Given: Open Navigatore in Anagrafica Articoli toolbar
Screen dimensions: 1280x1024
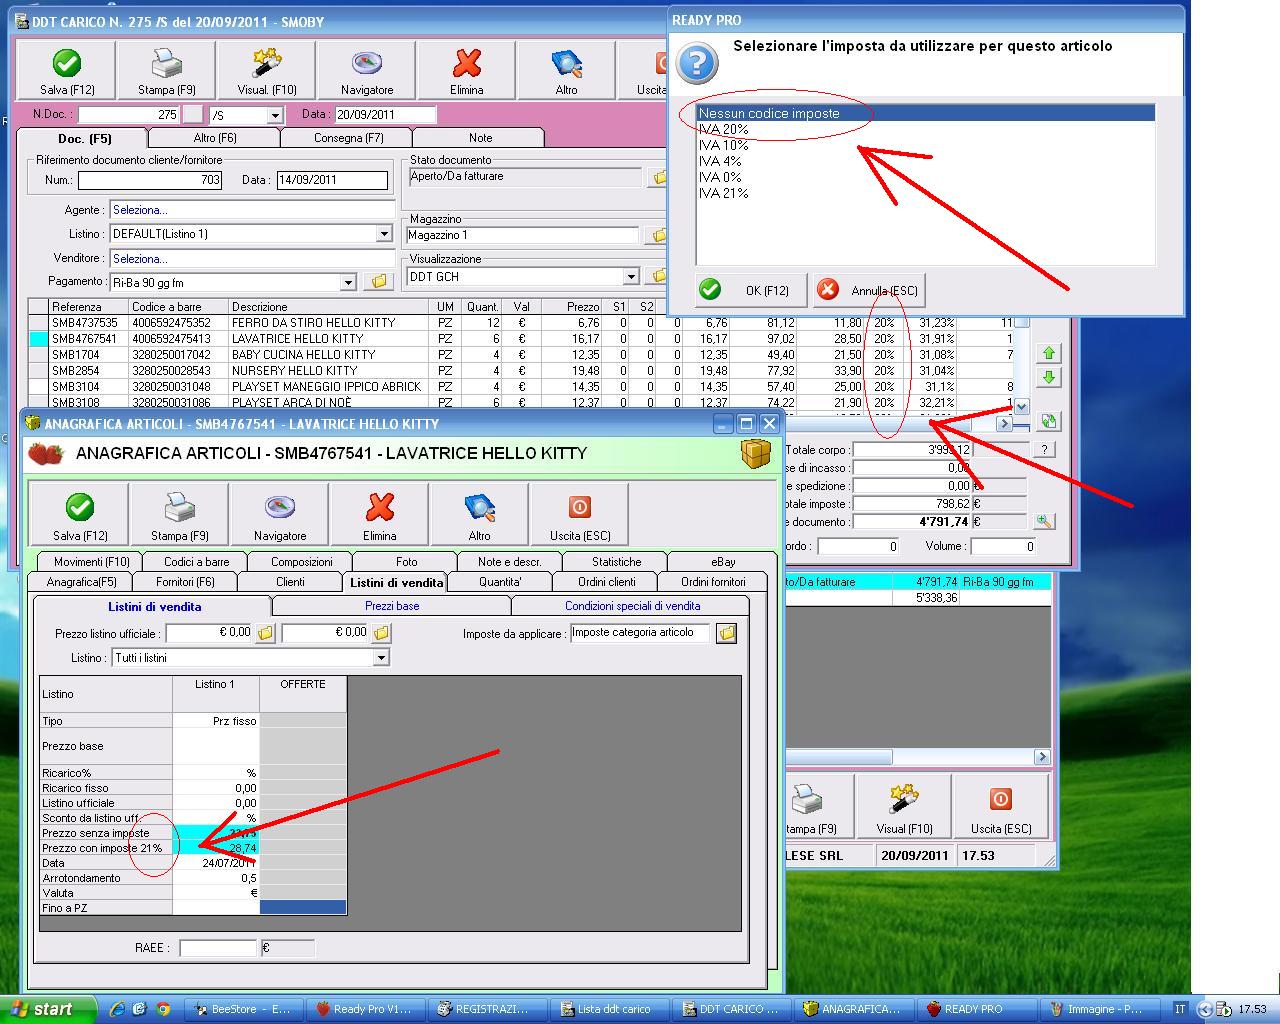Looking at the screenshot, I should [x=280, y=515].
